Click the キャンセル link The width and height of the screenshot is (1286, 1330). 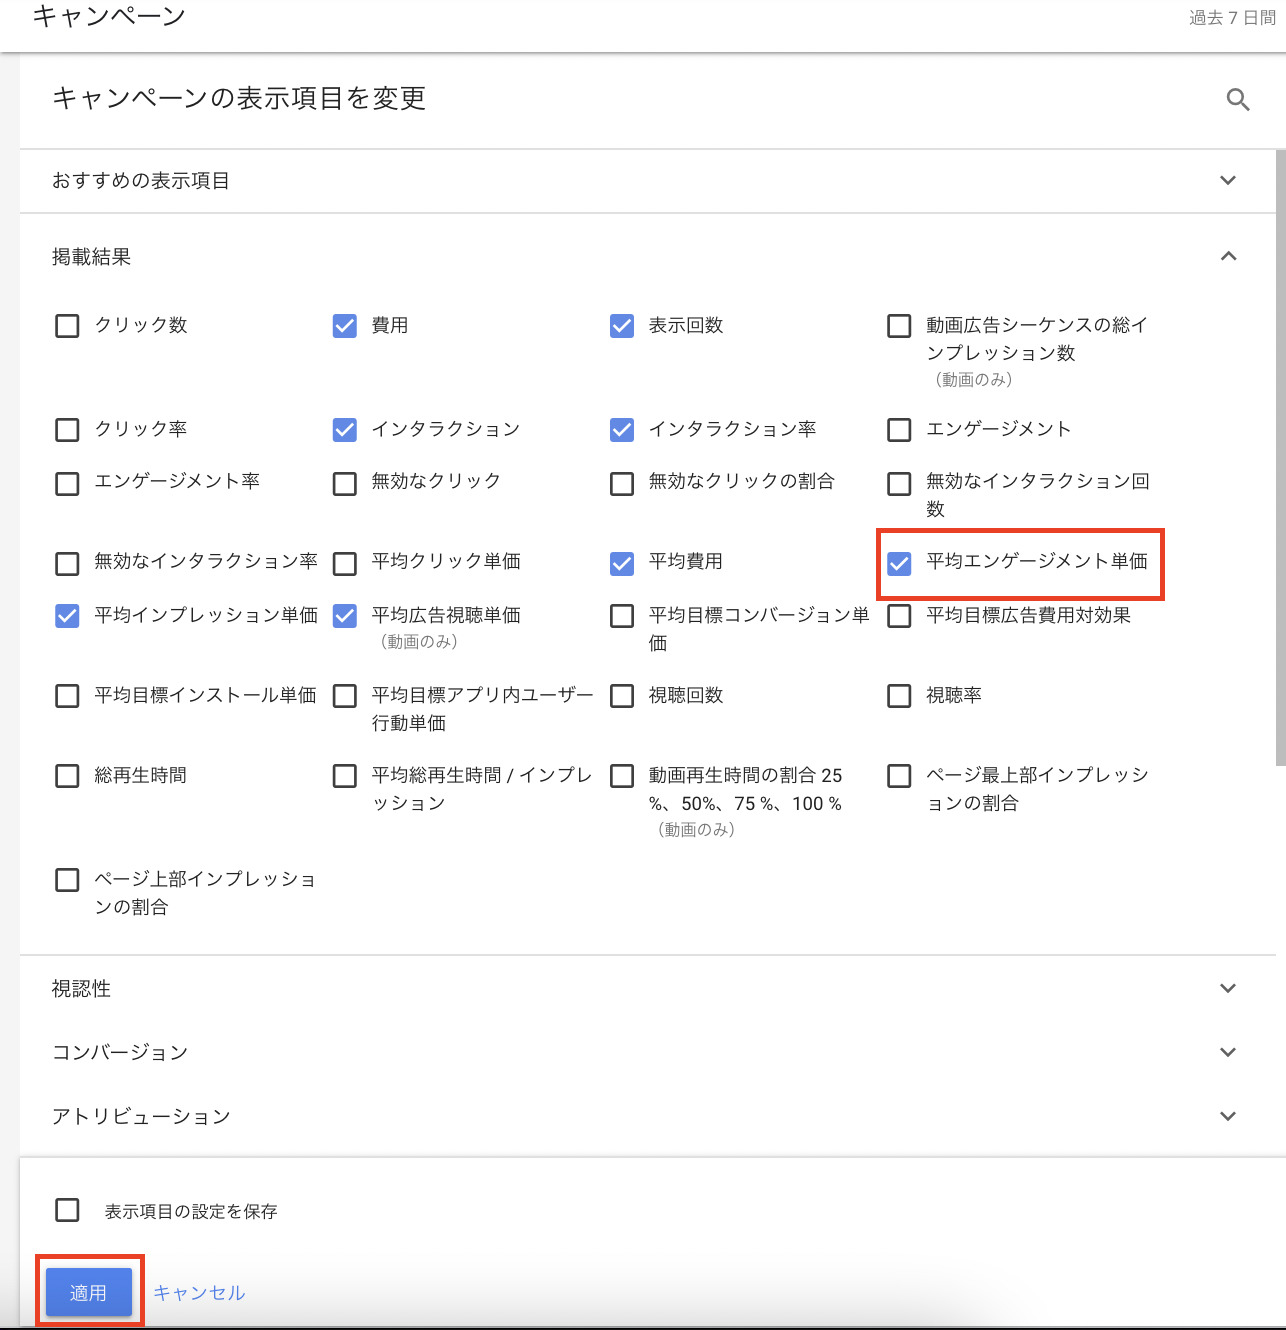click(199, 1293)
